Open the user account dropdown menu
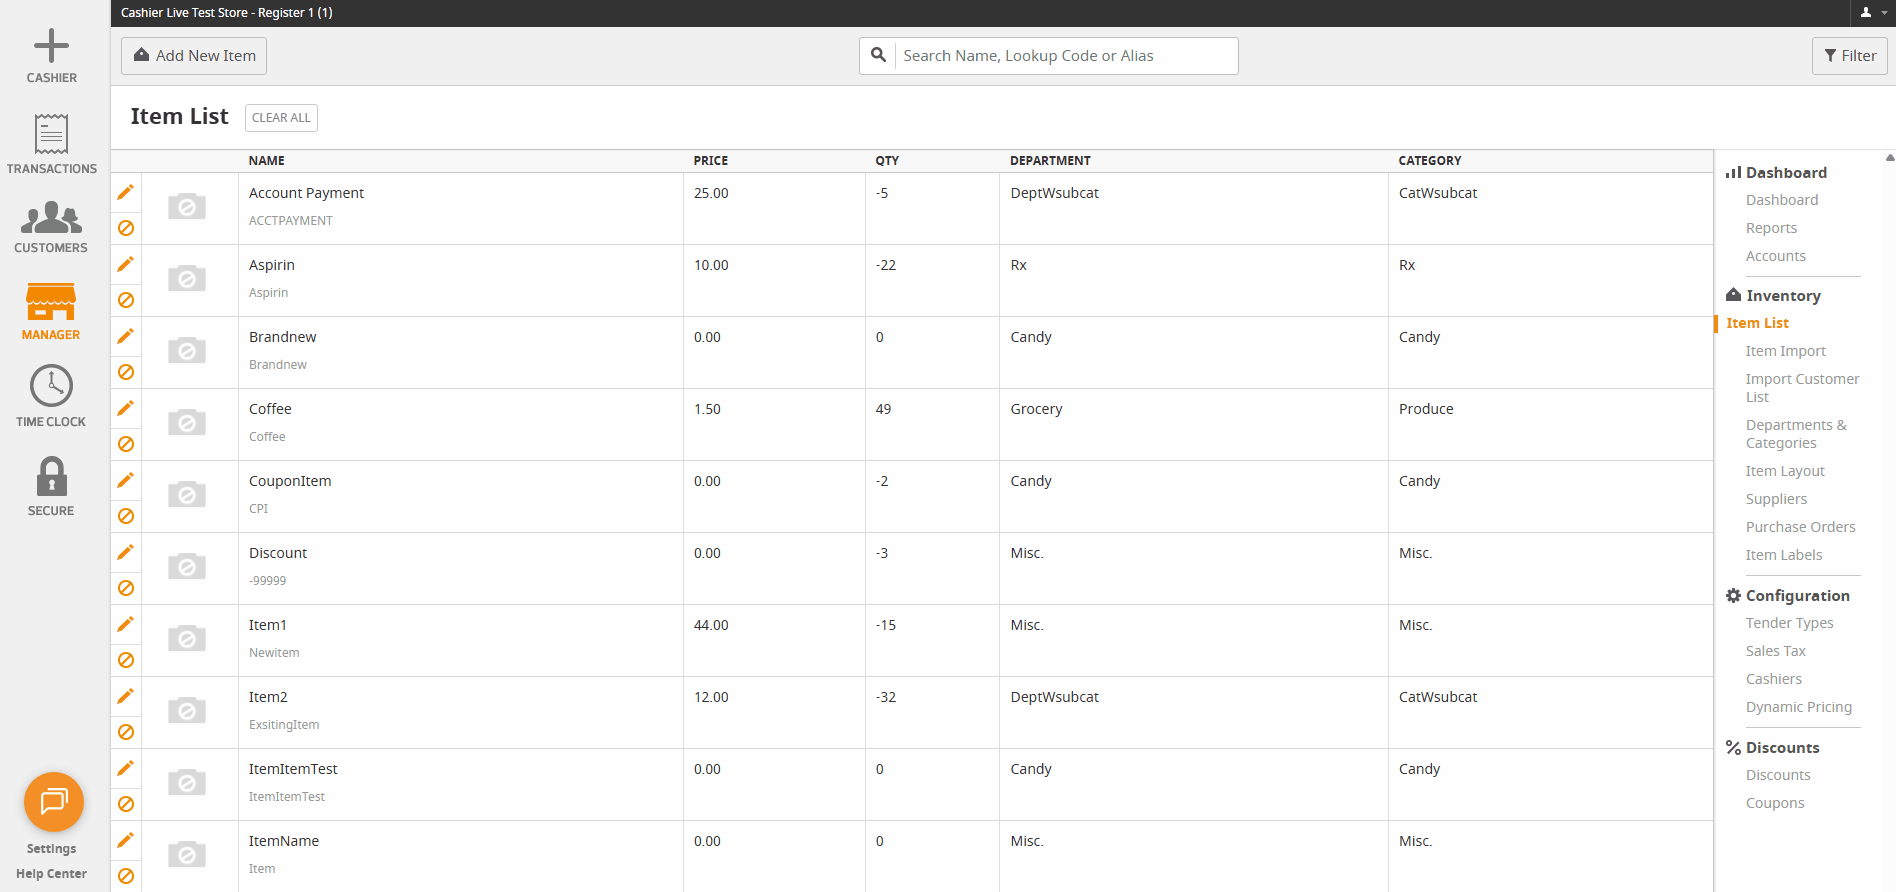This screenshot has height=892, width=1896. [x=1871, y=13]
